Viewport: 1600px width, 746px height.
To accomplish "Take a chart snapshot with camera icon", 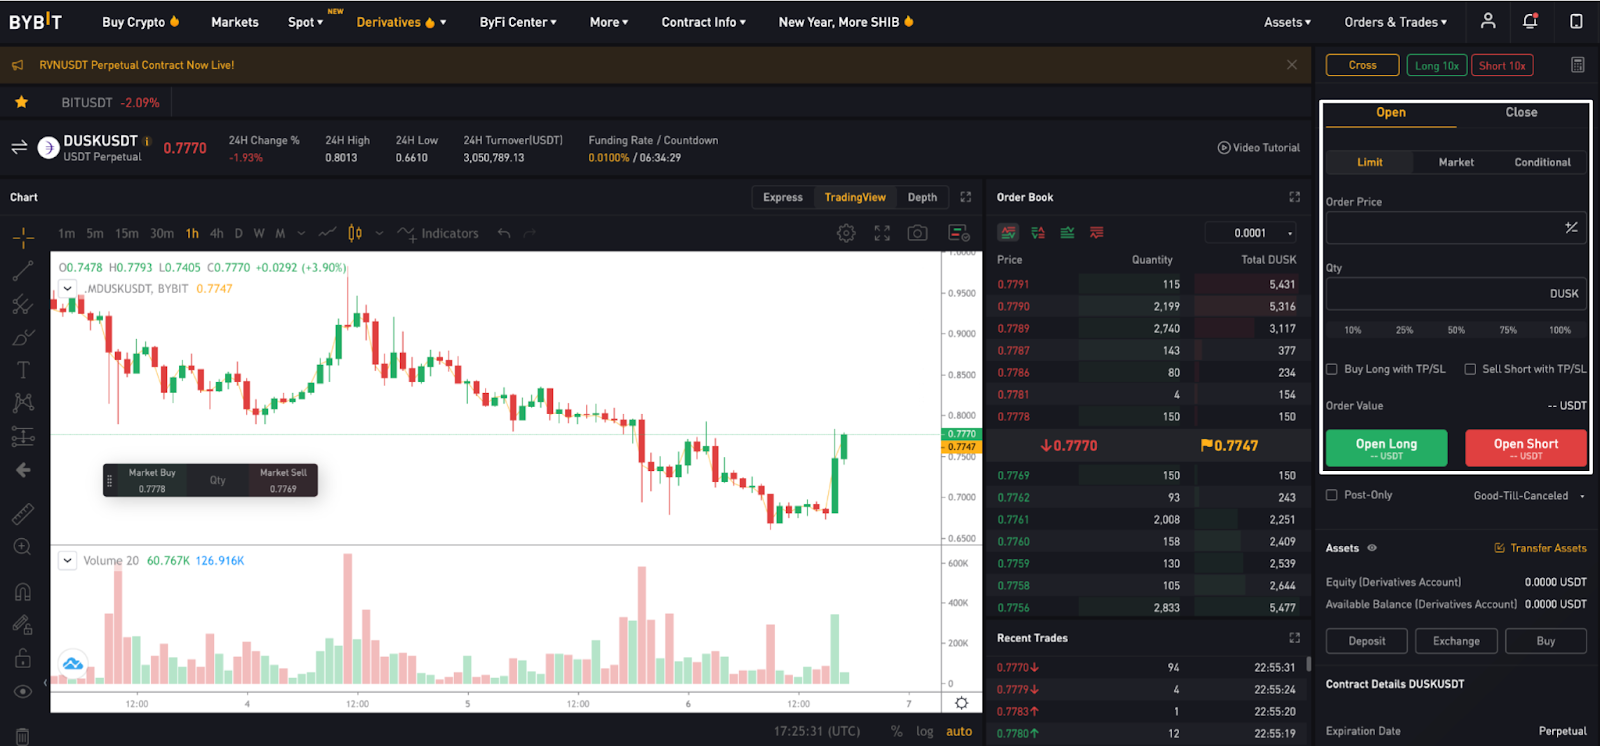I will coord(917,233).
